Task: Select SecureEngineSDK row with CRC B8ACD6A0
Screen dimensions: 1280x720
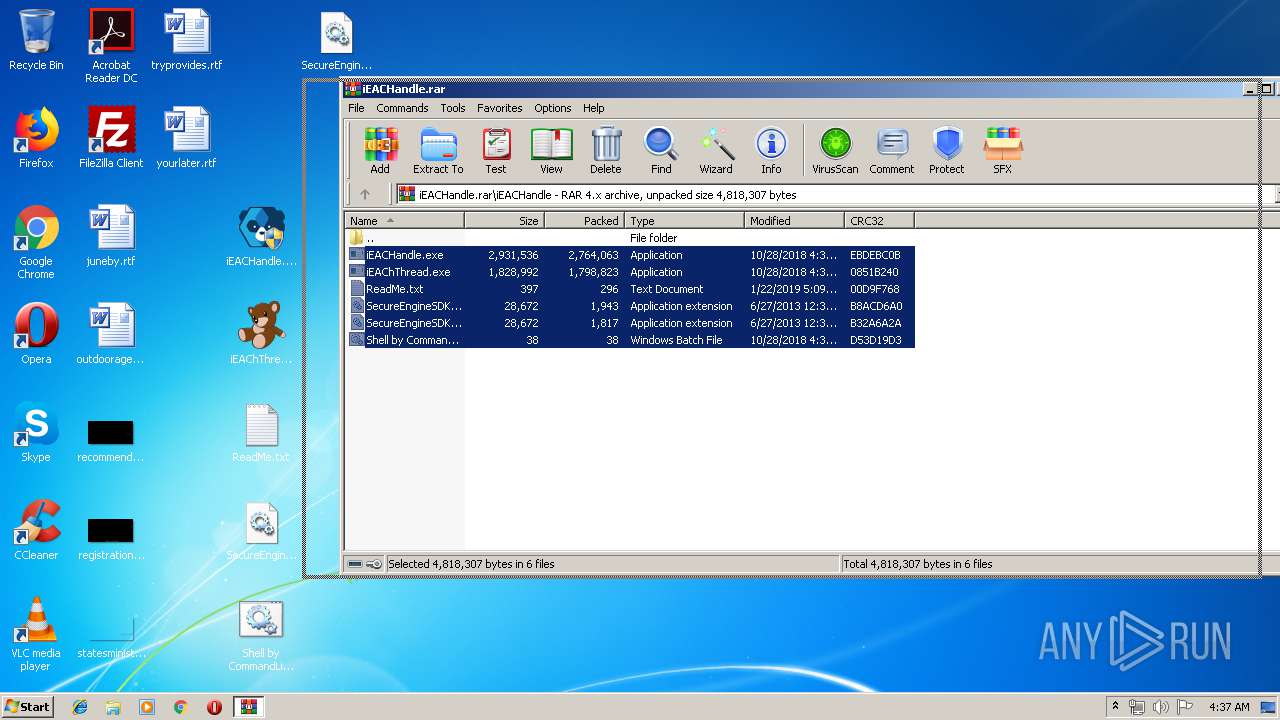Action: (630, 306)
